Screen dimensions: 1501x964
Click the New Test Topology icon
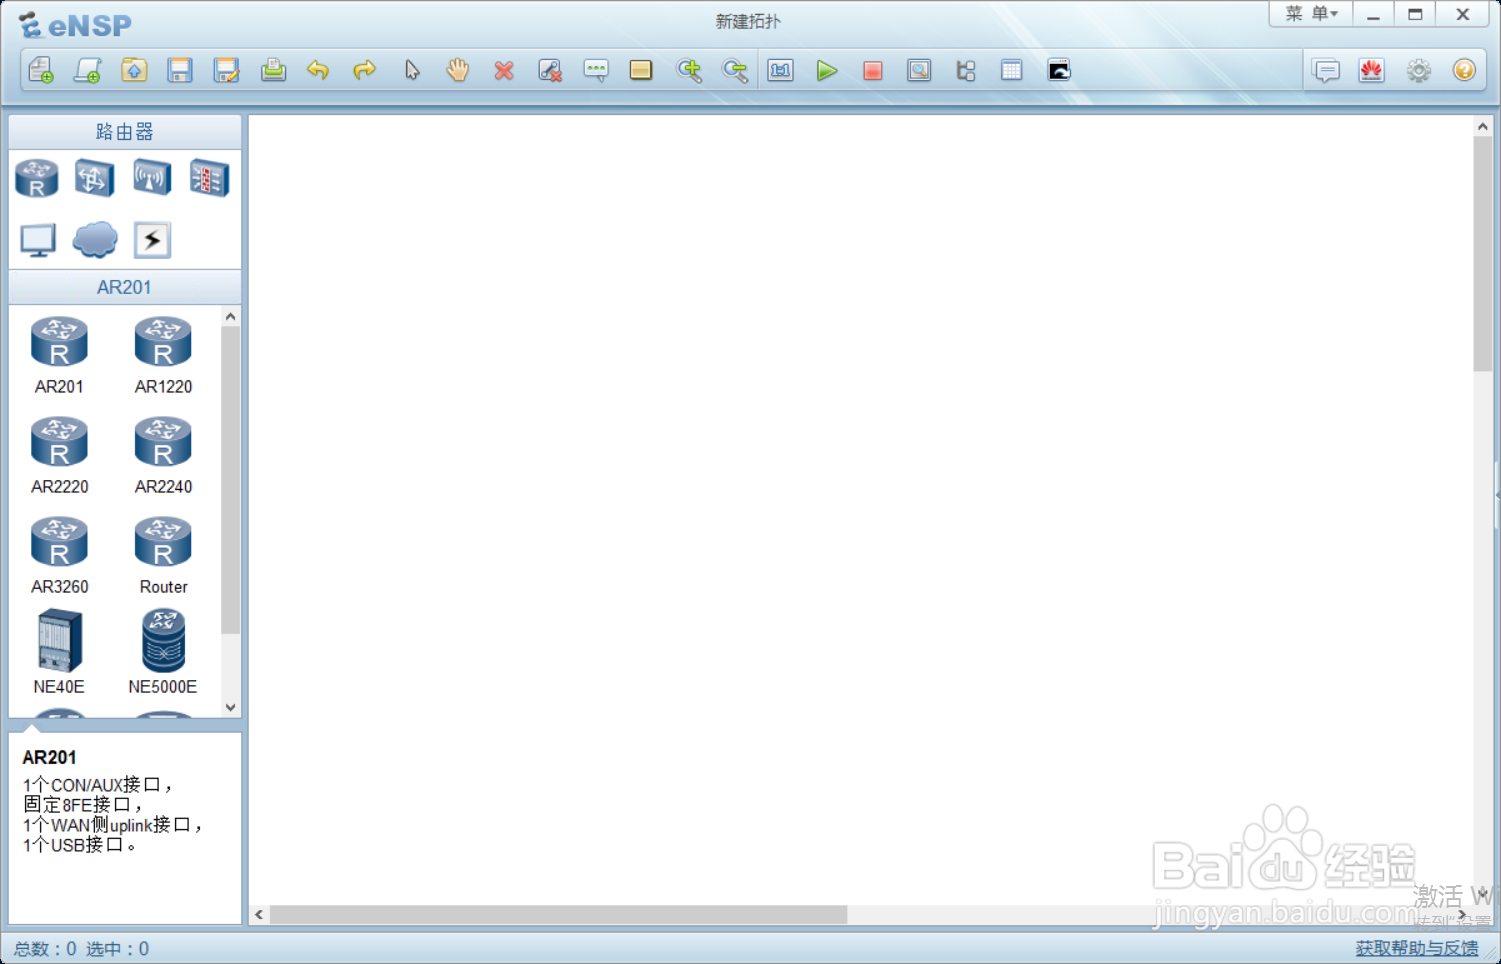point(88,70)
